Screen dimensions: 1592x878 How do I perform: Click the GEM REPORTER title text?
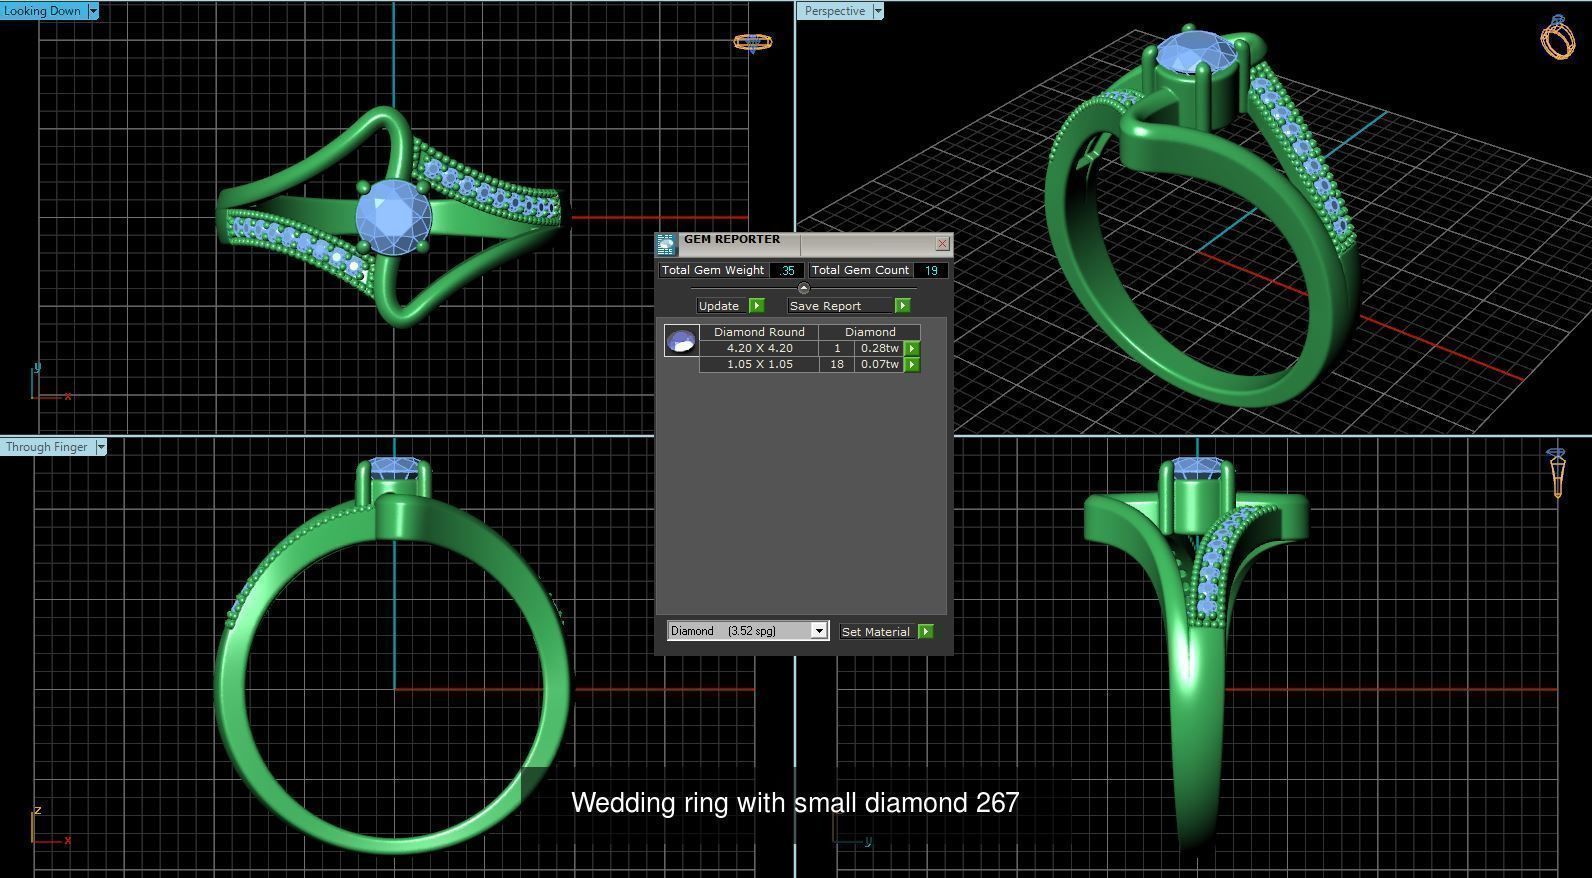(x=732, y=239)
